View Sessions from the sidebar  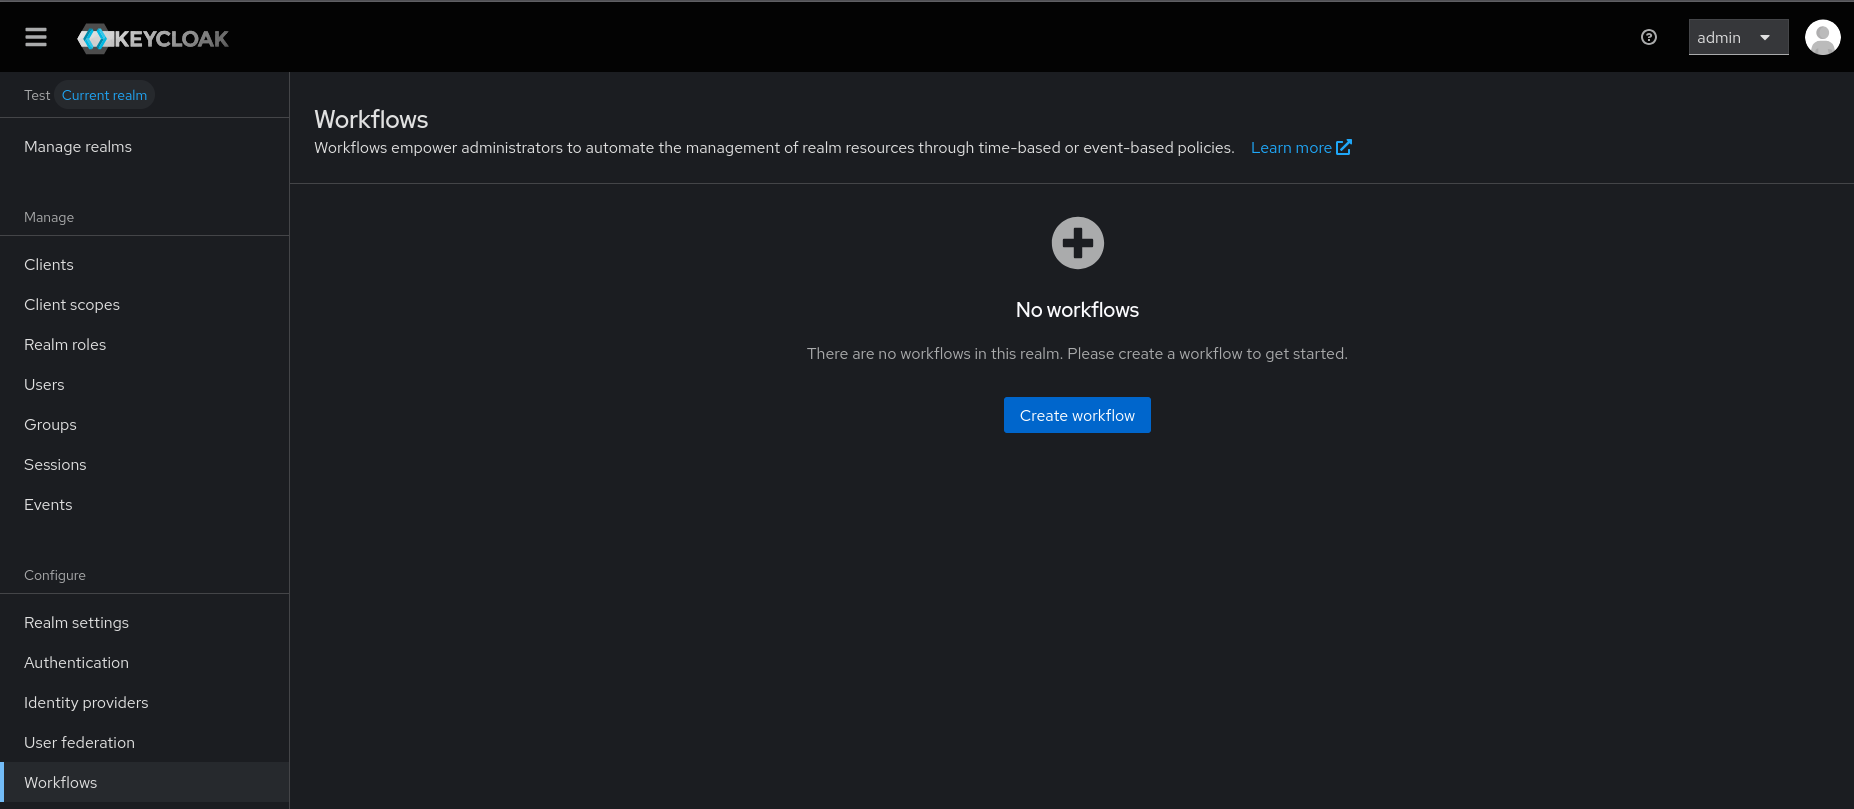(x=55, y=464)
